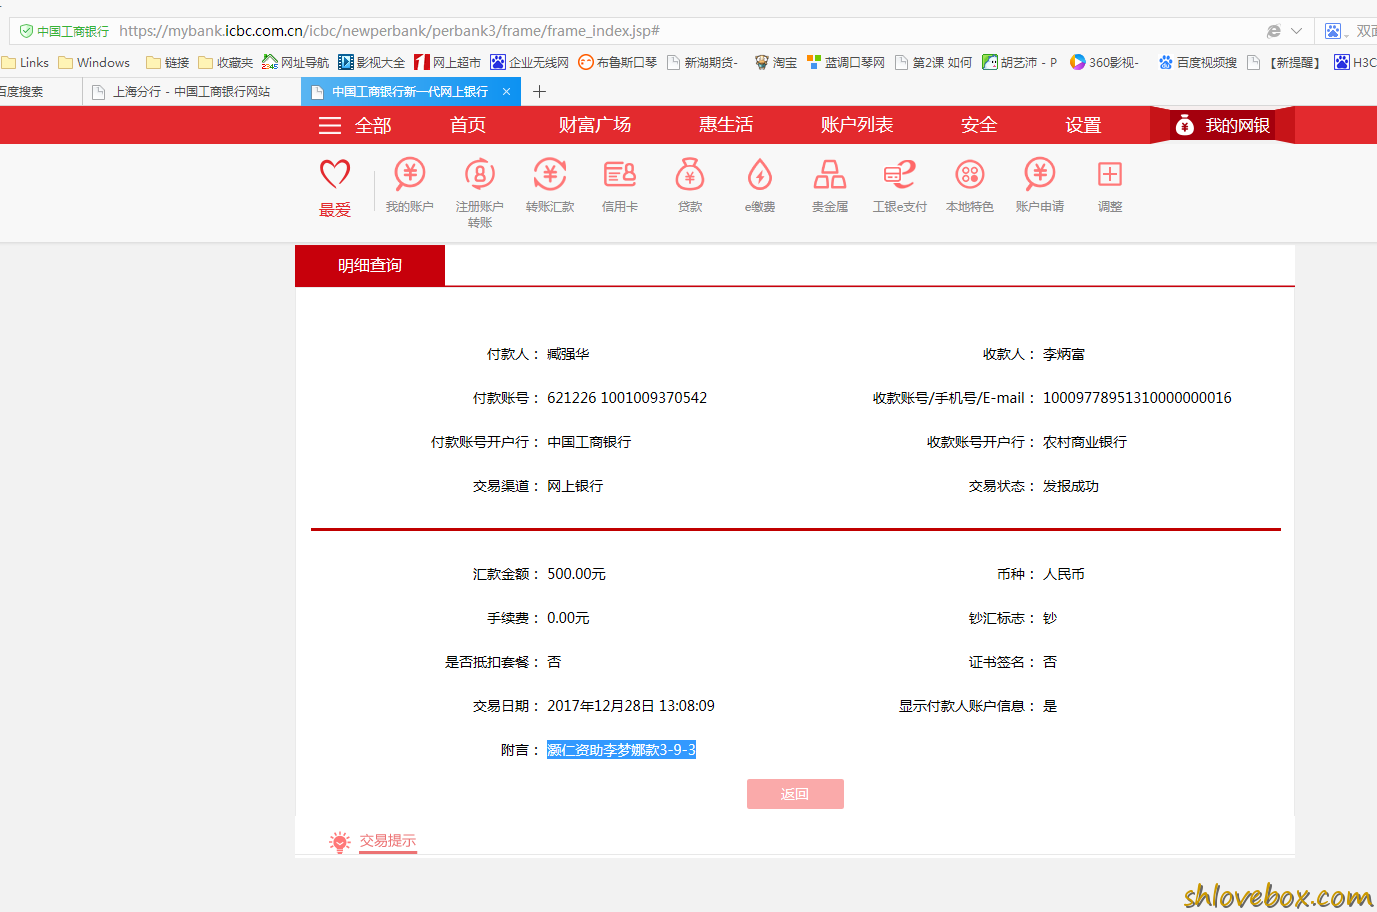1377x912 pixels.
Task: Click transaction status 发报成功
Action: click(1071, 486)
